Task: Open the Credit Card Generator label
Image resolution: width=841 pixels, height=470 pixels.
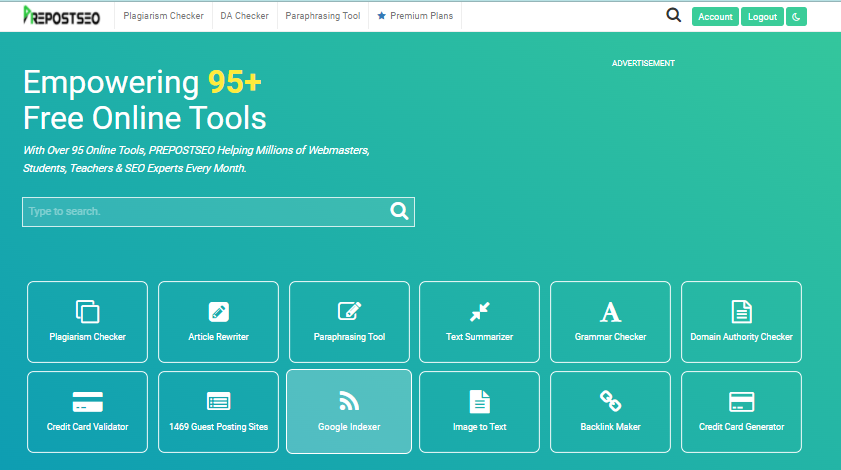Action: (742, 427)
